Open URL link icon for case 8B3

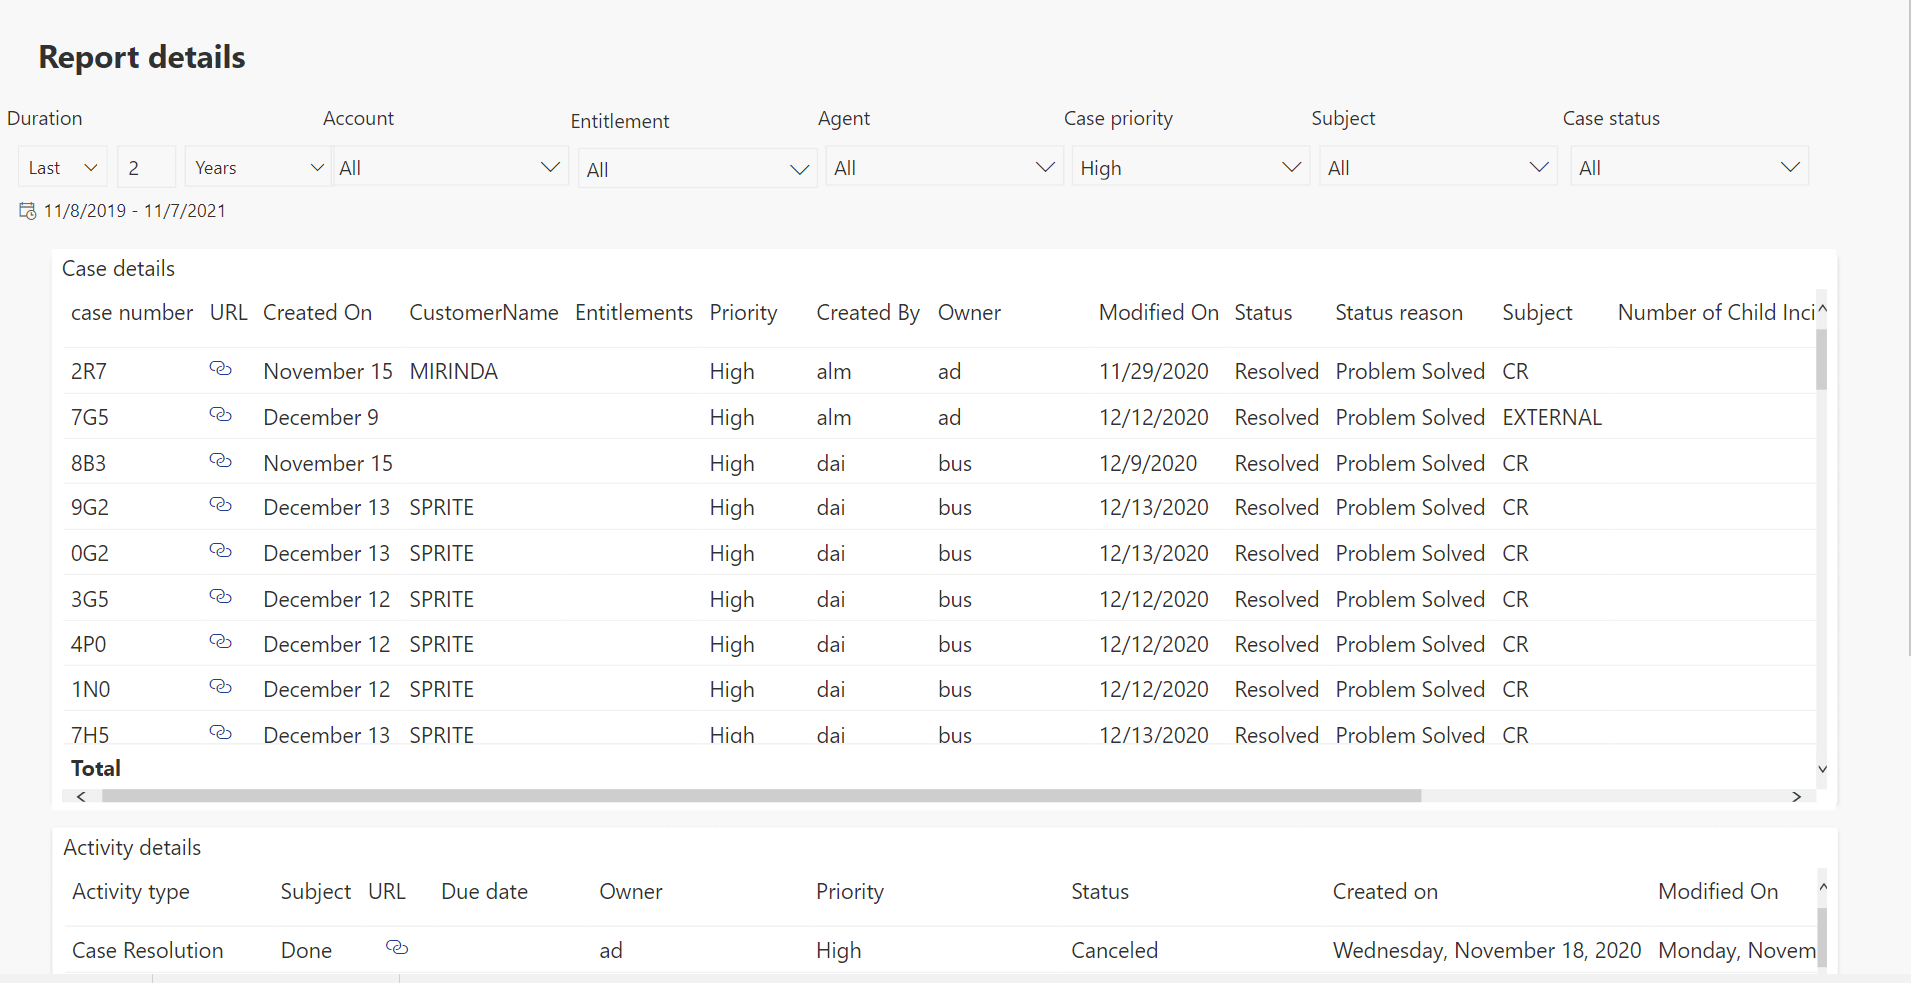point(220,461)
